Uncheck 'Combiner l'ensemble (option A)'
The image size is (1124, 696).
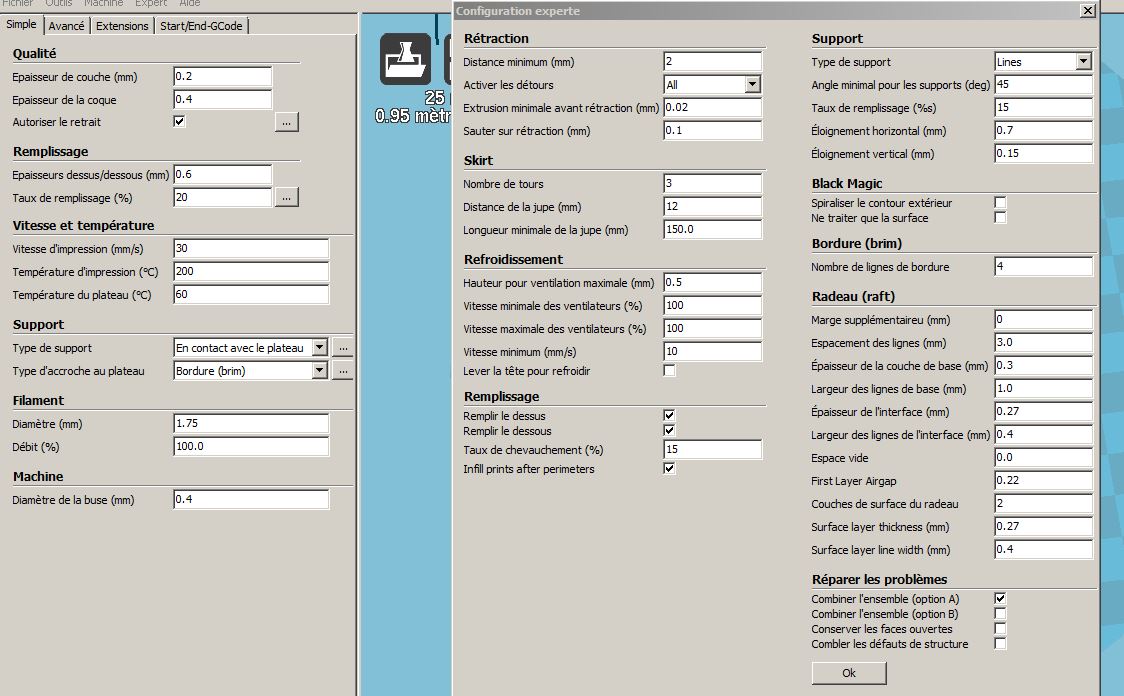click(x=1001, y=599)
